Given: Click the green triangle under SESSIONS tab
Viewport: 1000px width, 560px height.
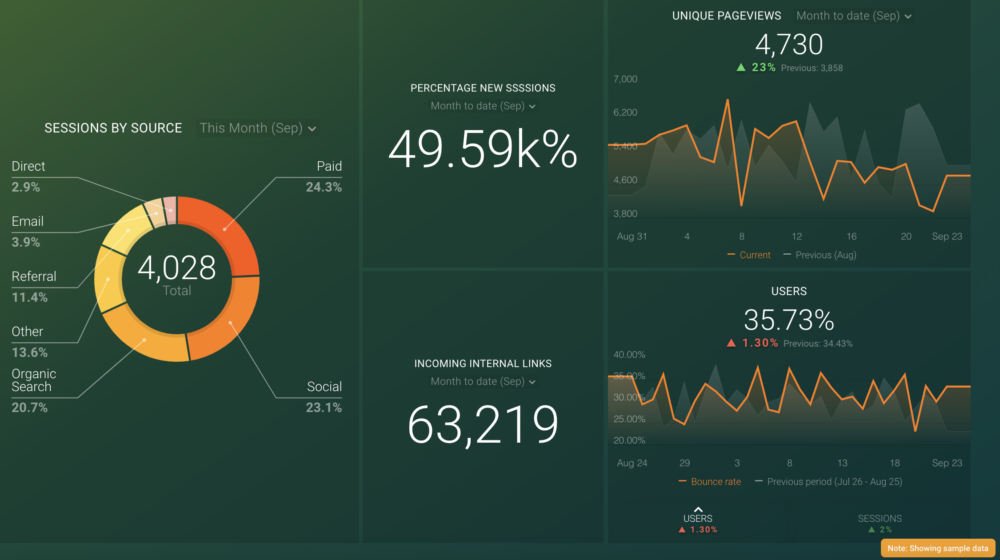Looking at the screenshot, I should pyautogui.click(x=873, y=530).
